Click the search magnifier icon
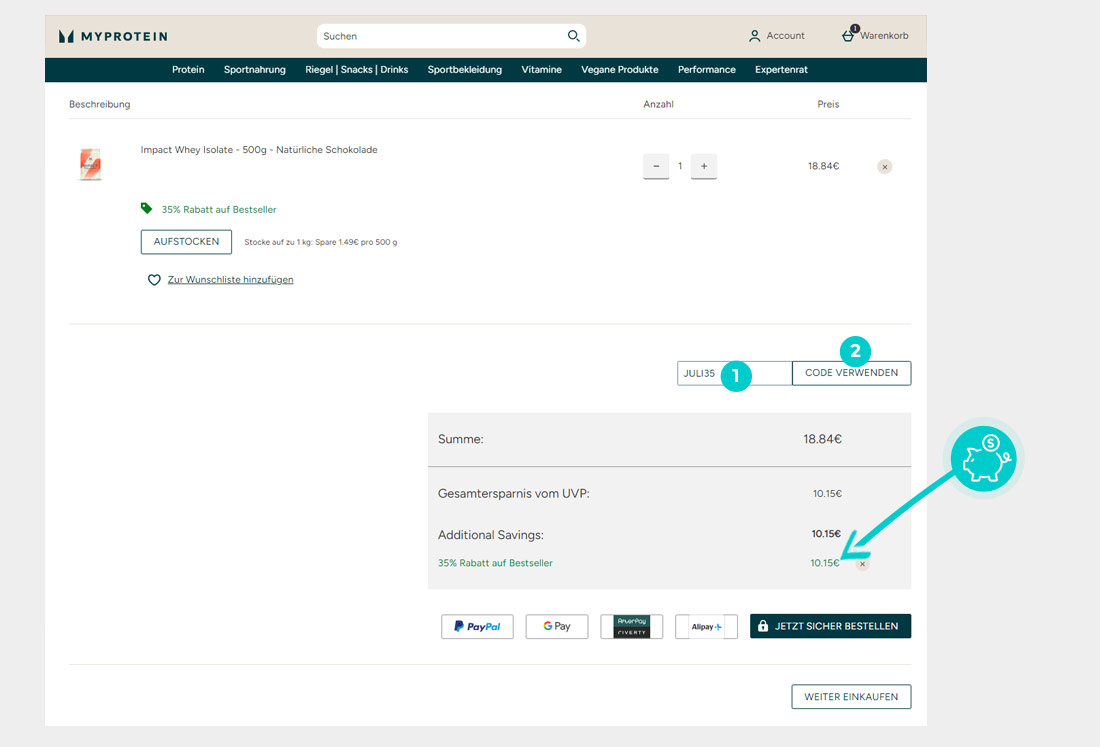Viewport: 1100px width, 747px height. pos(573,36)
